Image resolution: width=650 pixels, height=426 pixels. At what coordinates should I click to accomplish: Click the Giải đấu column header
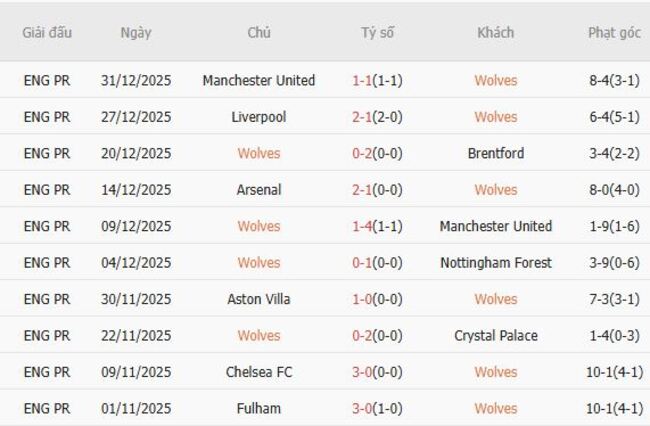47,33
